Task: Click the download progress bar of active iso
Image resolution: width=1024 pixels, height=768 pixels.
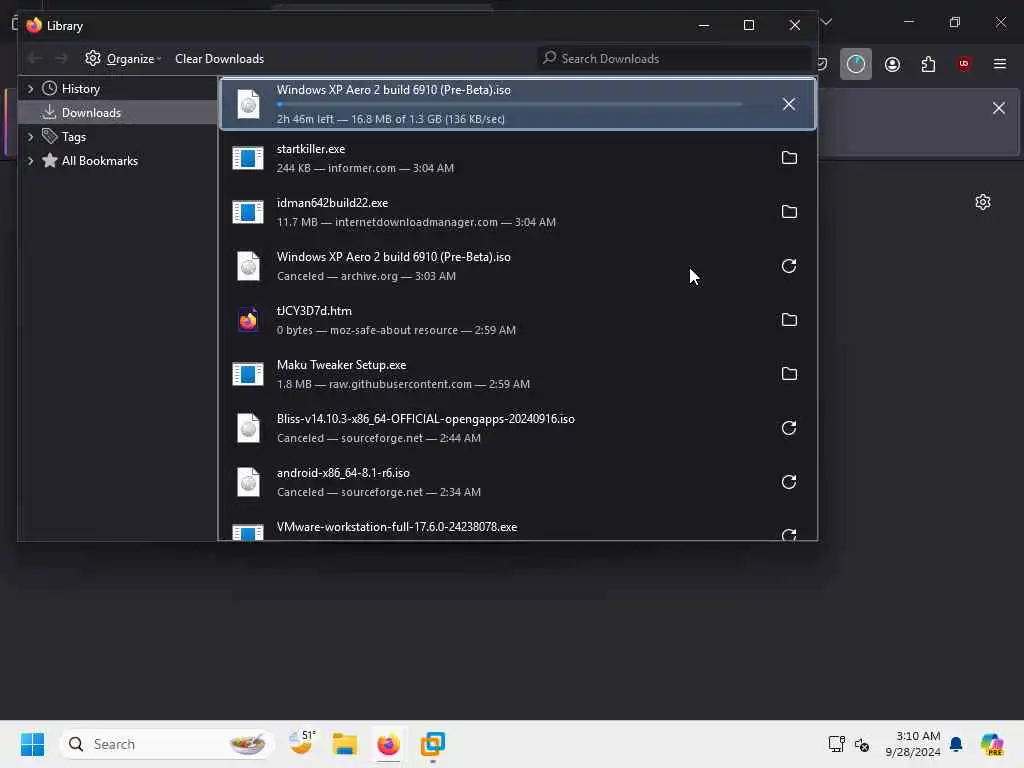Action: [509, 104]
